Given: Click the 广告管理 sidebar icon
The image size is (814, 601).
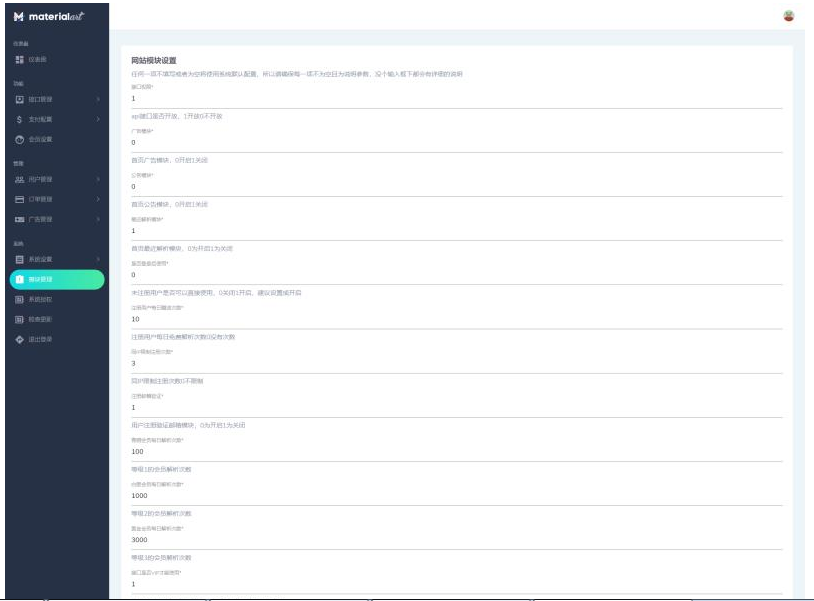Looking at the screenshot, I should pyautogui.click(x=19, y=219).
